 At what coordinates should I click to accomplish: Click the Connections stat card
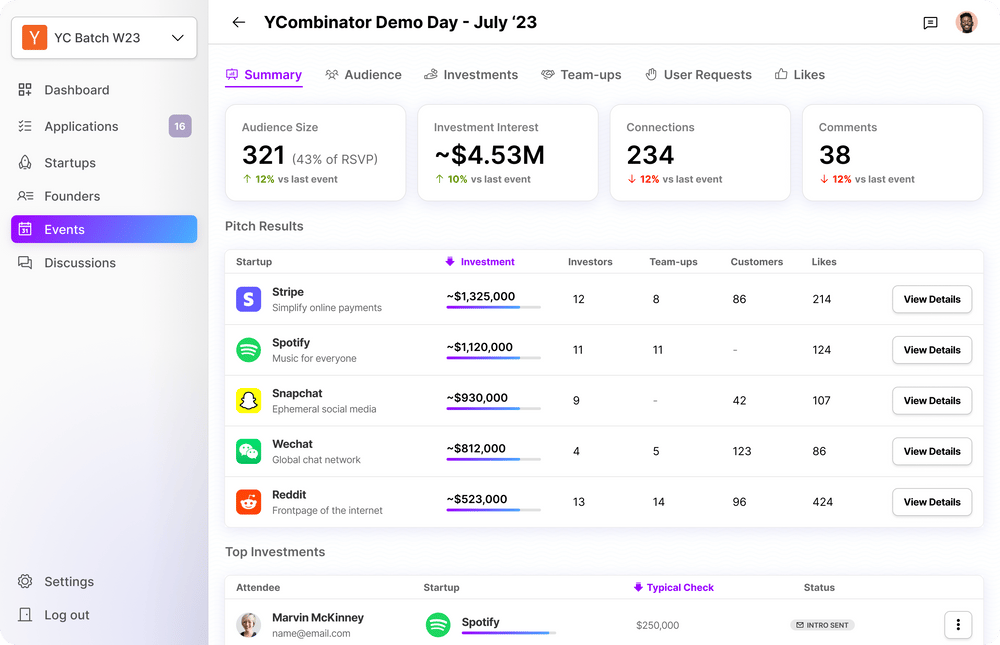coord(700,152)
